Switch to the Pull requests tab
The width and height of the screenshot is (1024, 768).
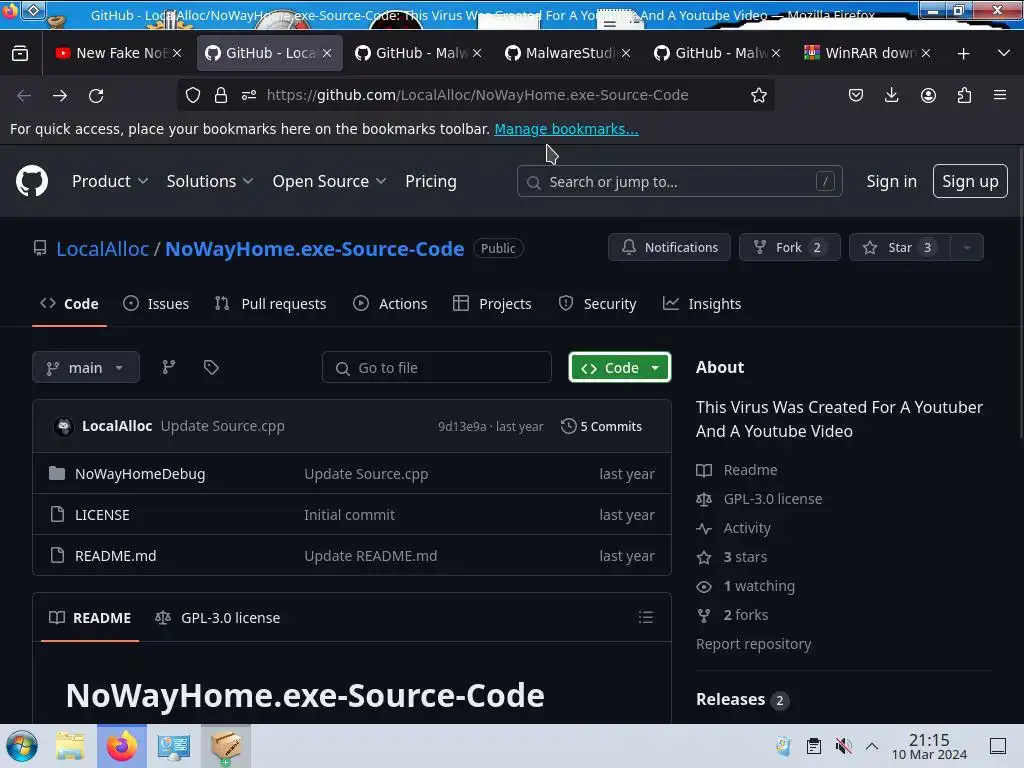coord(270,304)
